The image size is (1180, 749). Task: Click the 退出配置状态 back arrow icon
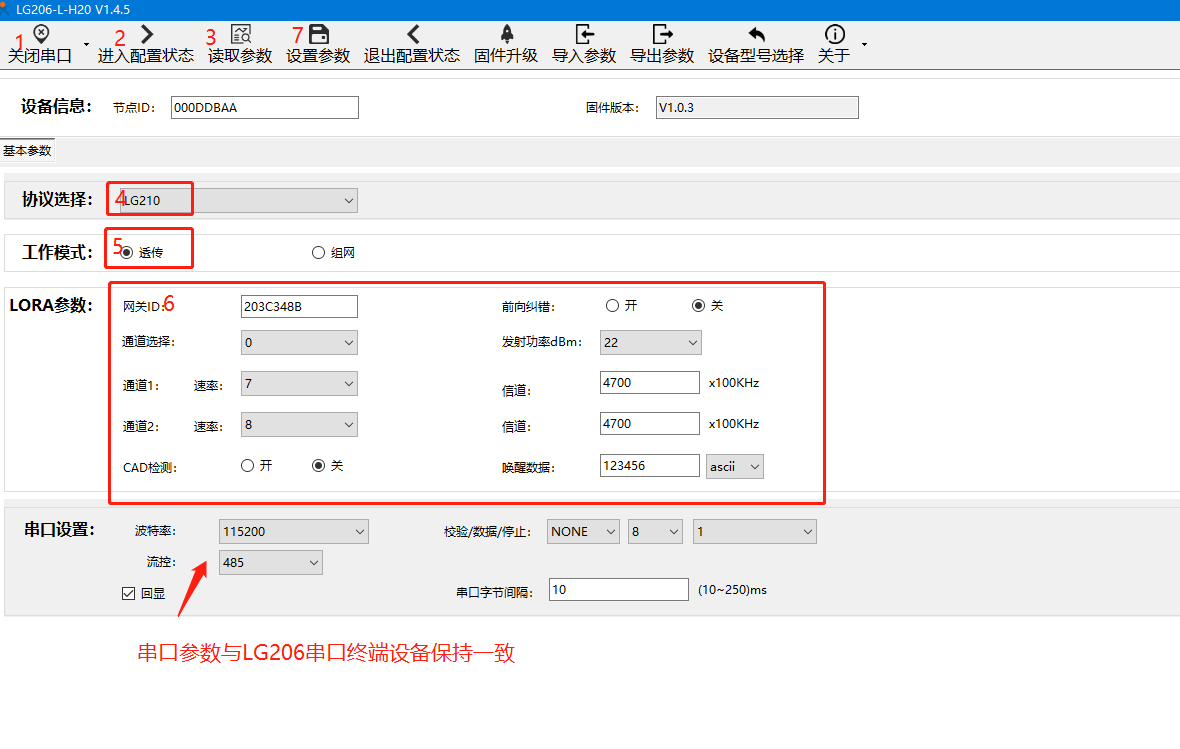412,35
